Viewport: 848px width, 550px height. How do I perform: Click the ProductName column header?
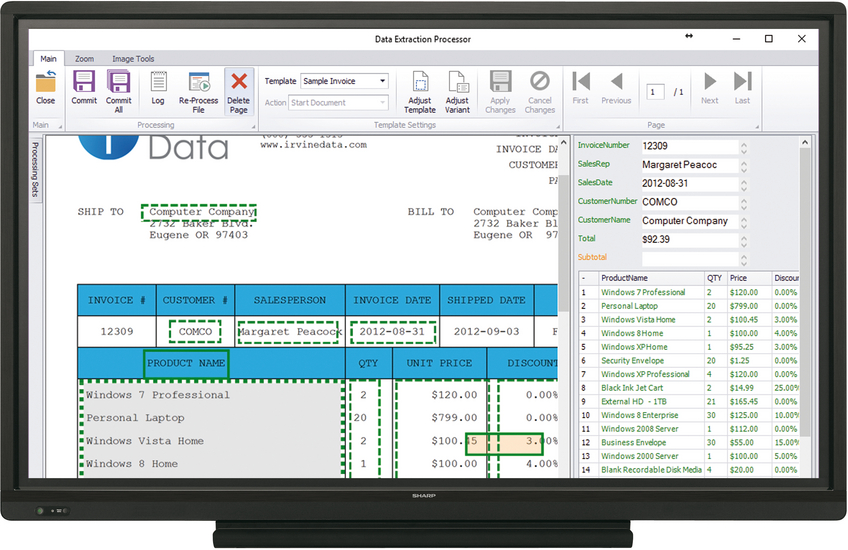pyautogui.click(x=651, y=278)
